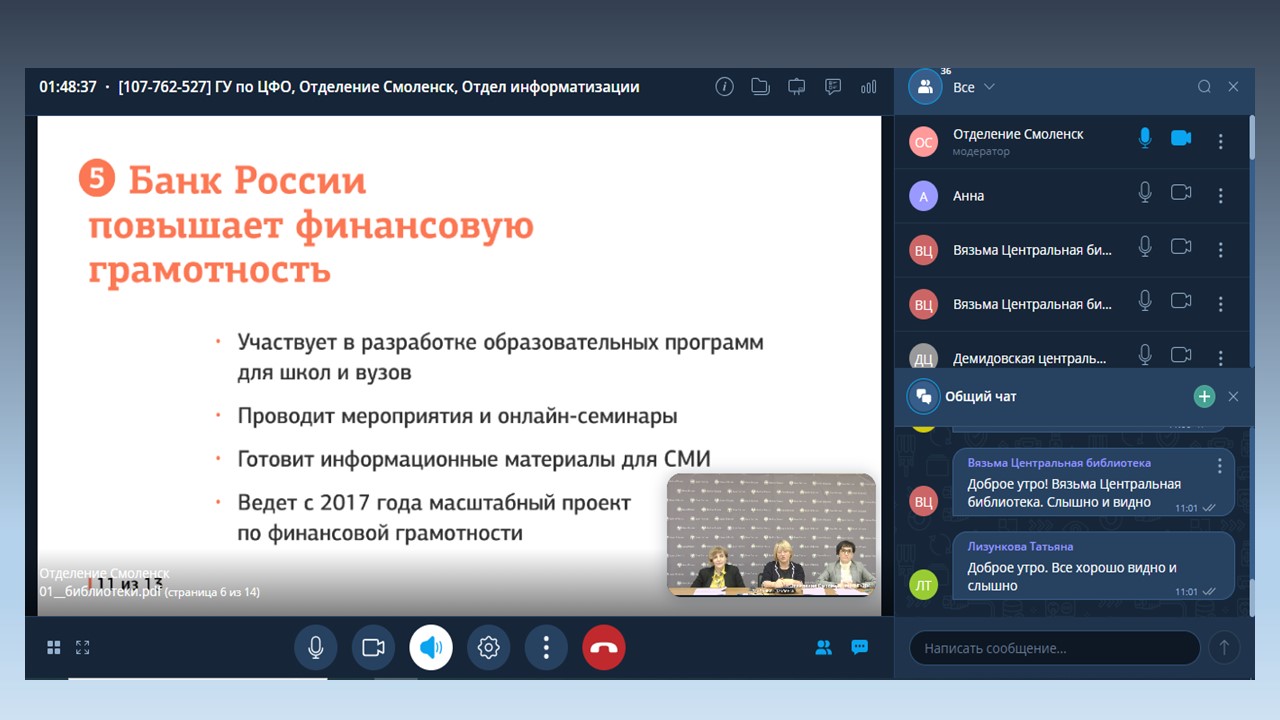Add a new chat with green plus
Image resolution: width=1280 pixels, height=720 pixels.
[x=1204, y=396]
